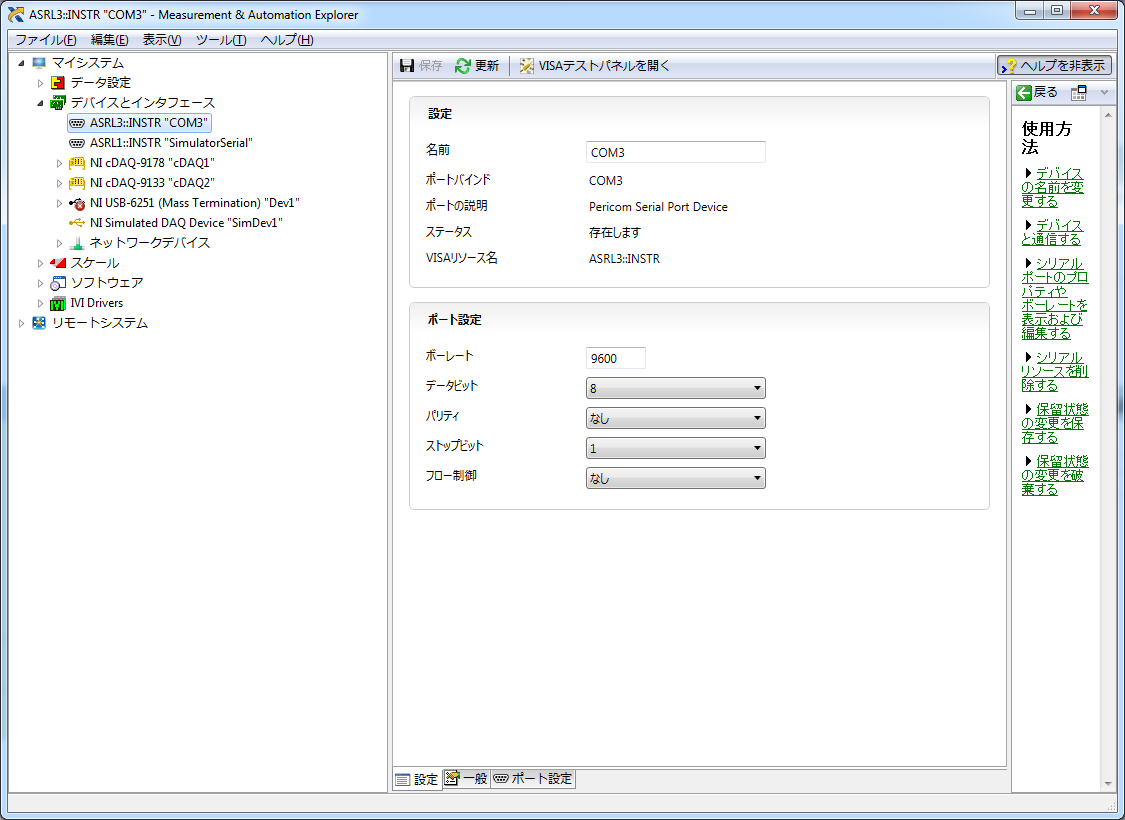Expand the ネットワークデバイス node
Viewport: 1125px width, 820px height.
(60, 243)
